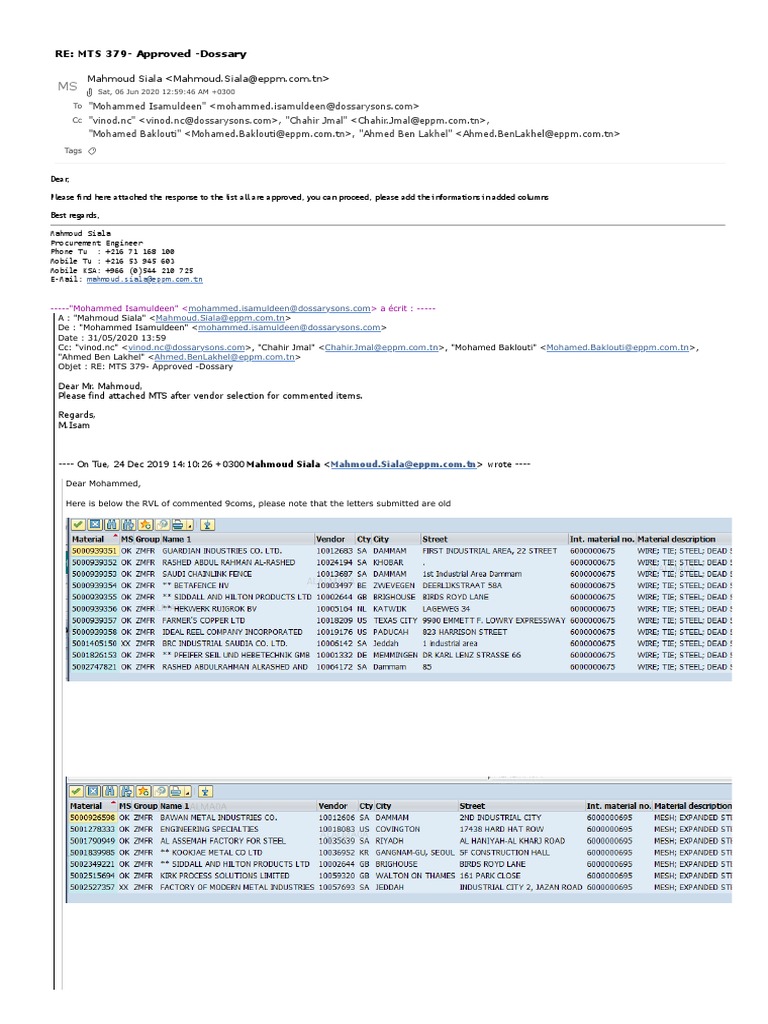The image size is (768, 1024).
Task: Click the MS sender avatar initials
Action: tap(67, 86)
